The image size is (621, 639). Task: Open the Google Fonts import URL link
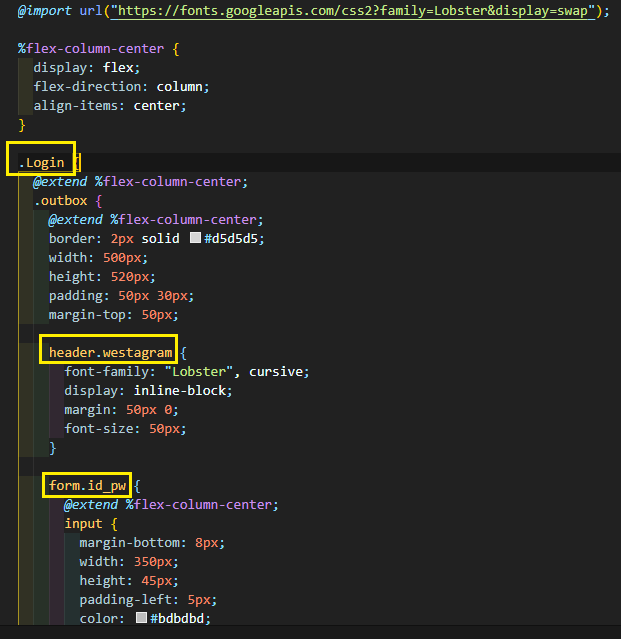pyautogui.click(x=353, y=11)
